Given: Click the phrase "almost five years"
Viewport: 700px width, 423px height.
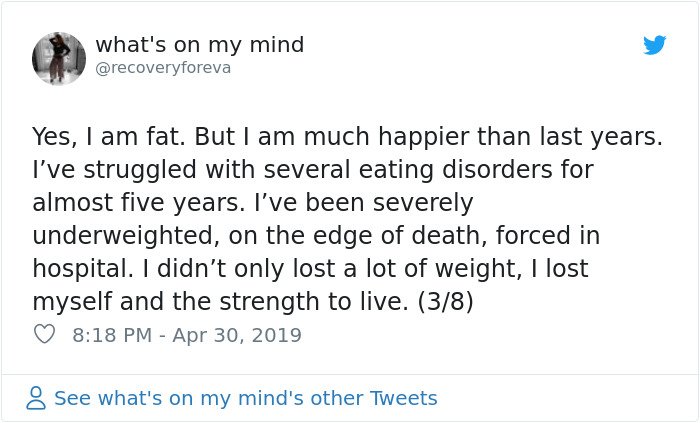Looking at the screenshot, I should 136,203.
